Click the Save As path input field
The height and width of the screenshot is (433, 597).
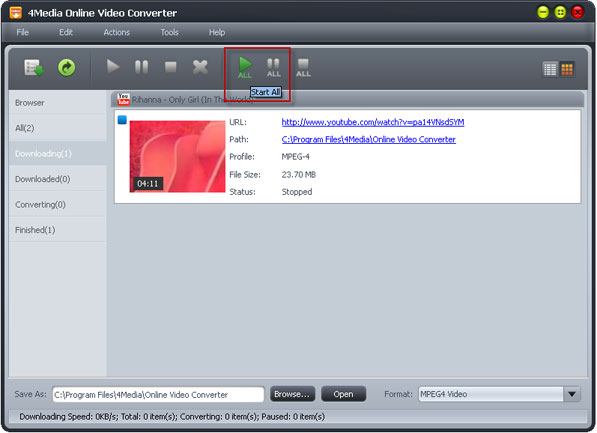pos(158,395)
